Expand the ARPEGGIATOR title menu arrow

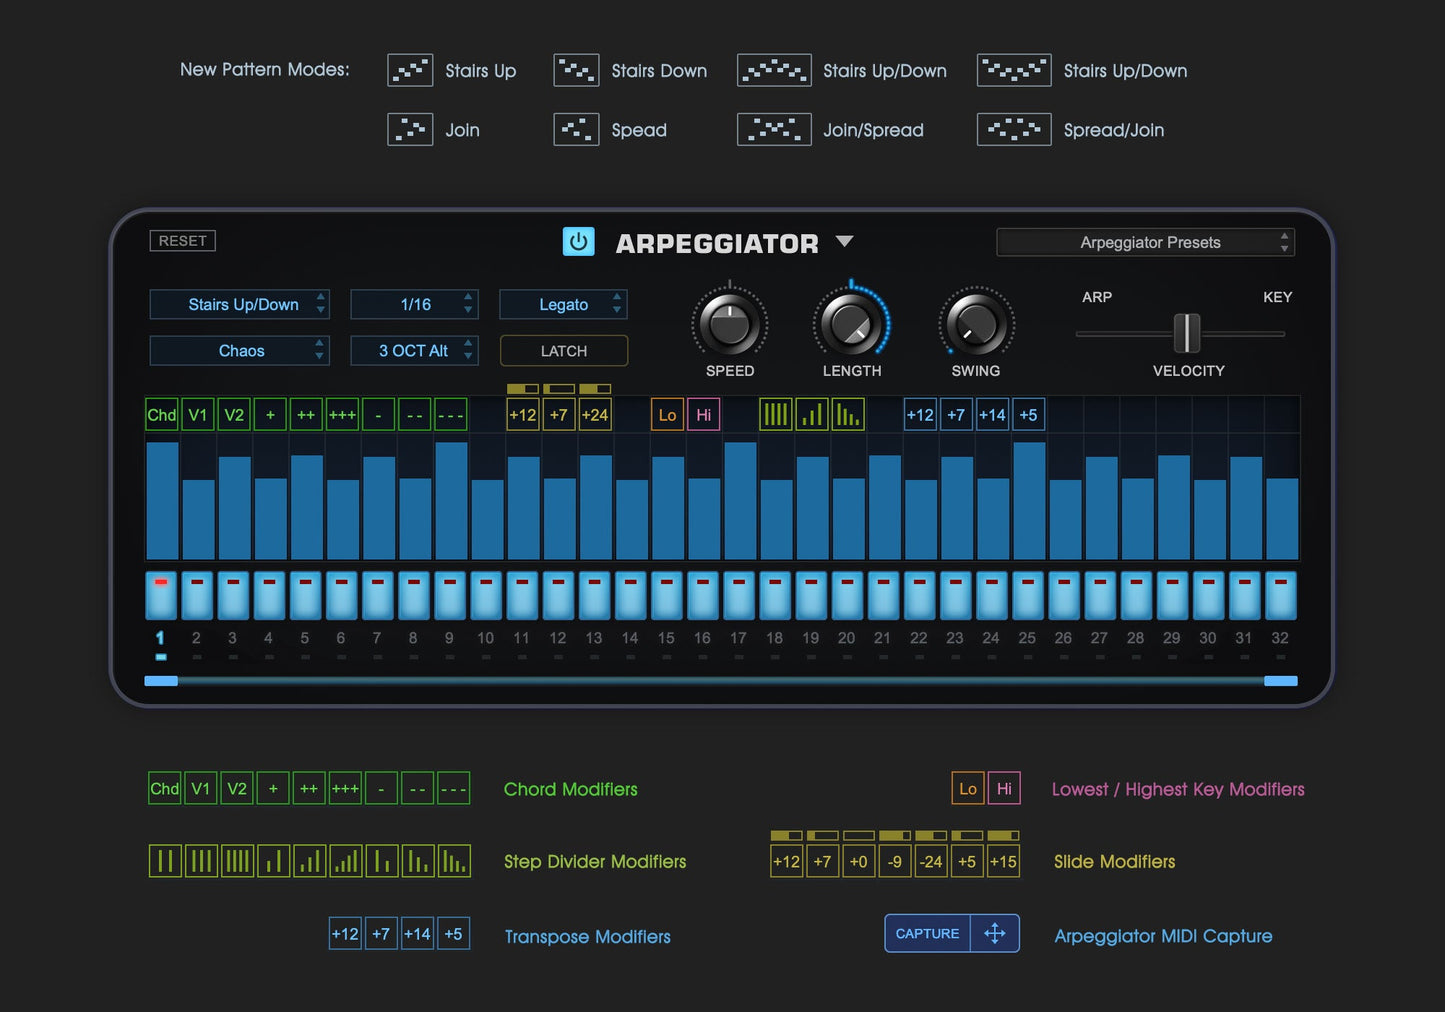[845, 241]
